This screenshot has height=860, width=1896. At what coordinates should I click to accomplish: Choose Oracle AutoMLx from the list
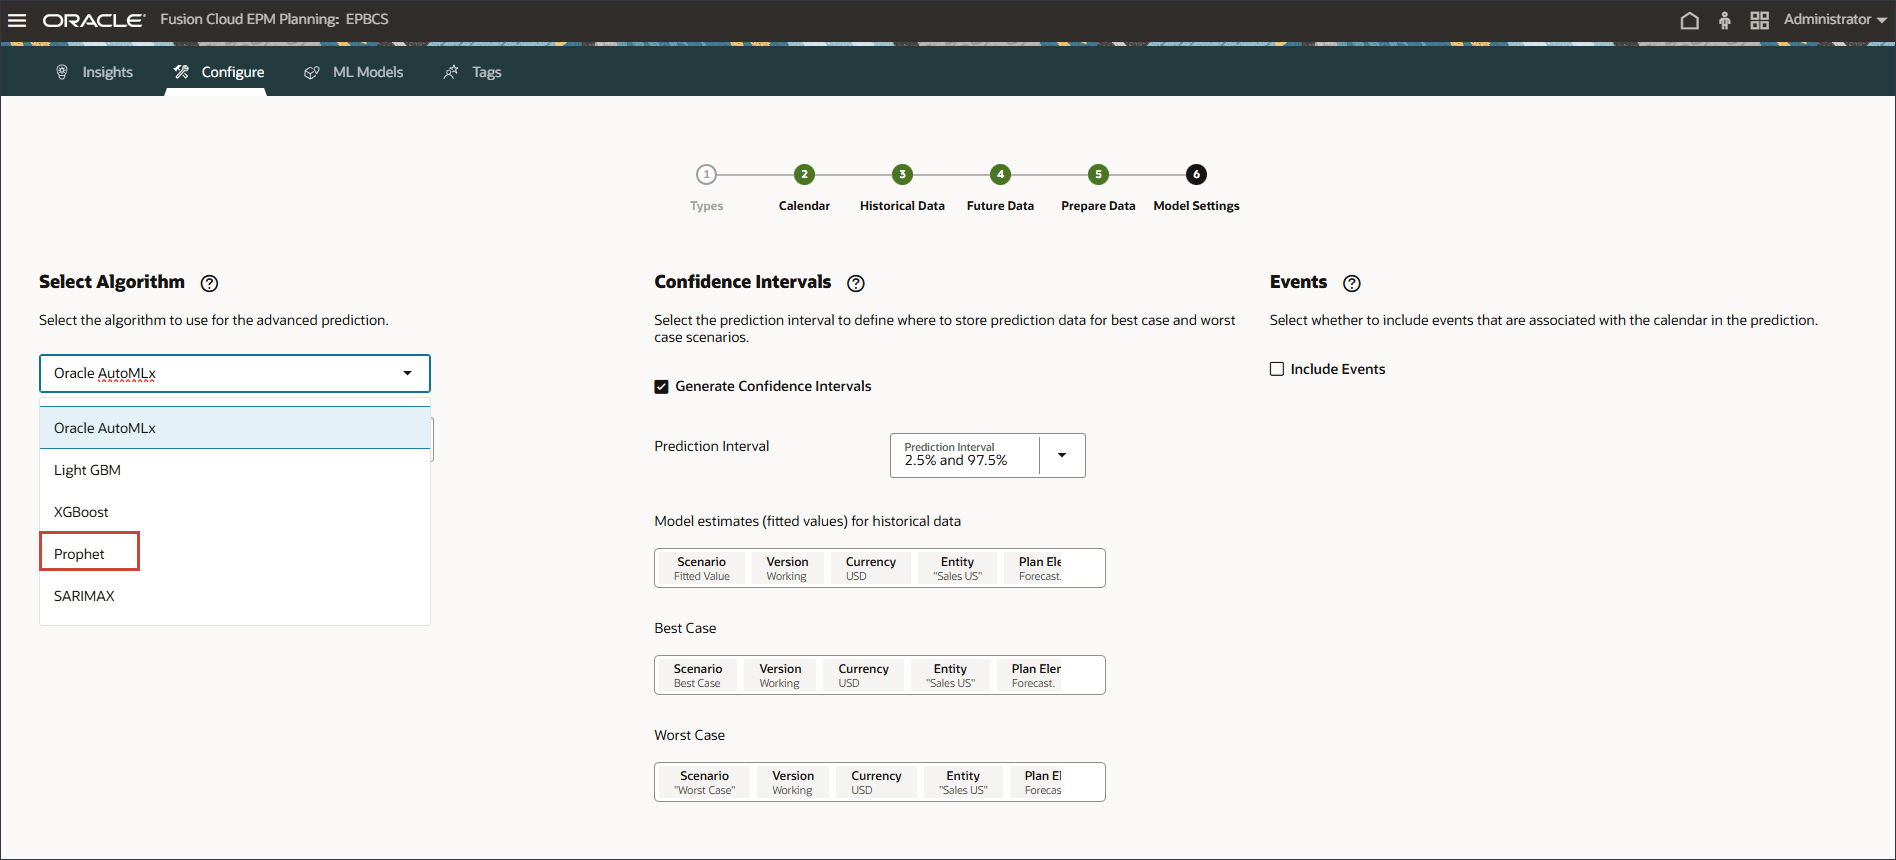tap(235, 428)
